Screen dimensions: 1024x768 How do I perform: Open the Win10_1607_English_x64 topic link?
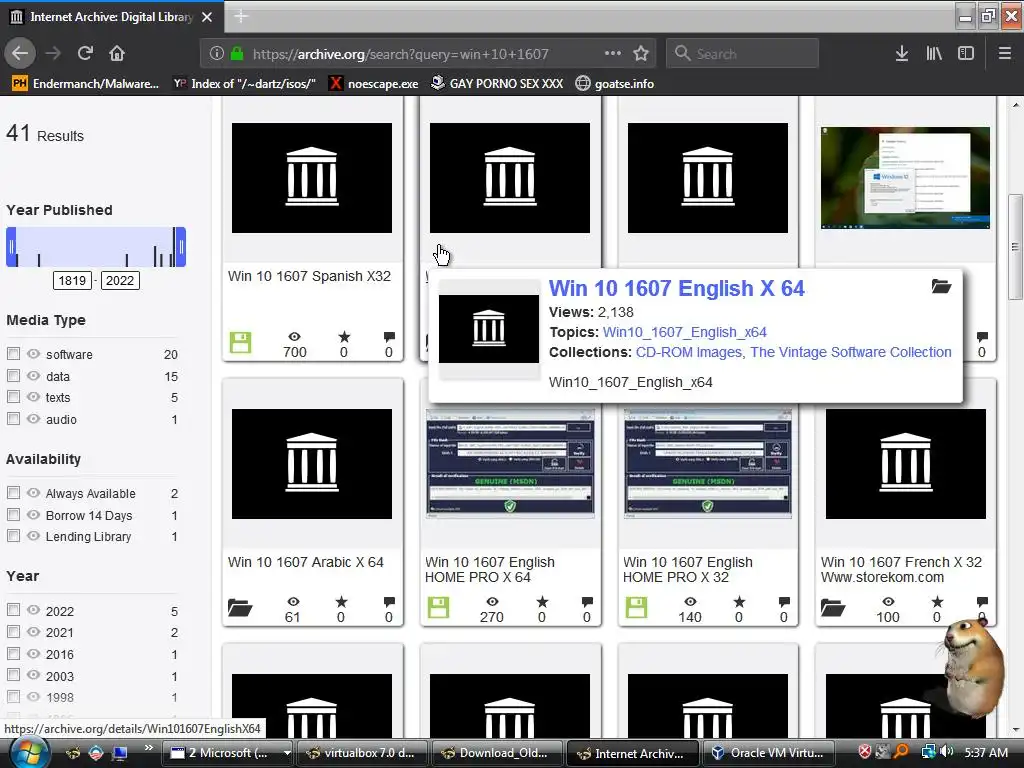tap(684, 332)
